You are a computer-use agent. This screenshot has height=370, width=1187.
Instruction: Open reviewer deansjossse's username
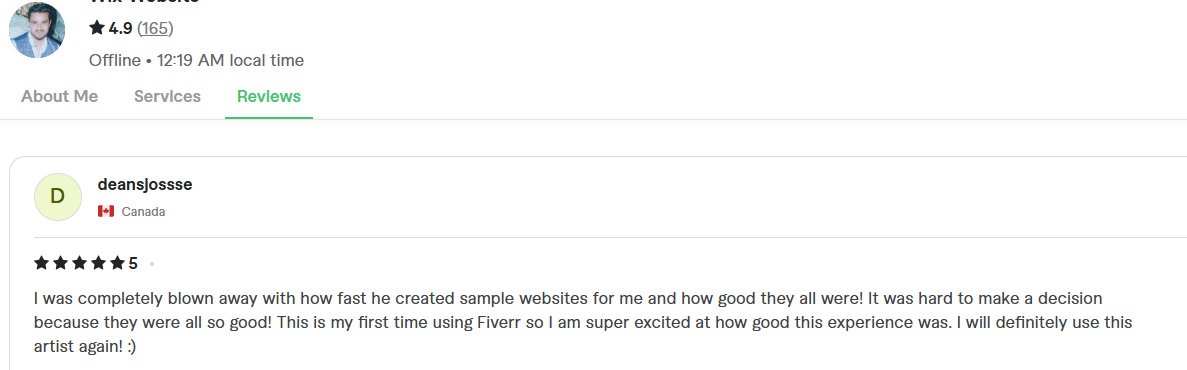pos(145,185)
